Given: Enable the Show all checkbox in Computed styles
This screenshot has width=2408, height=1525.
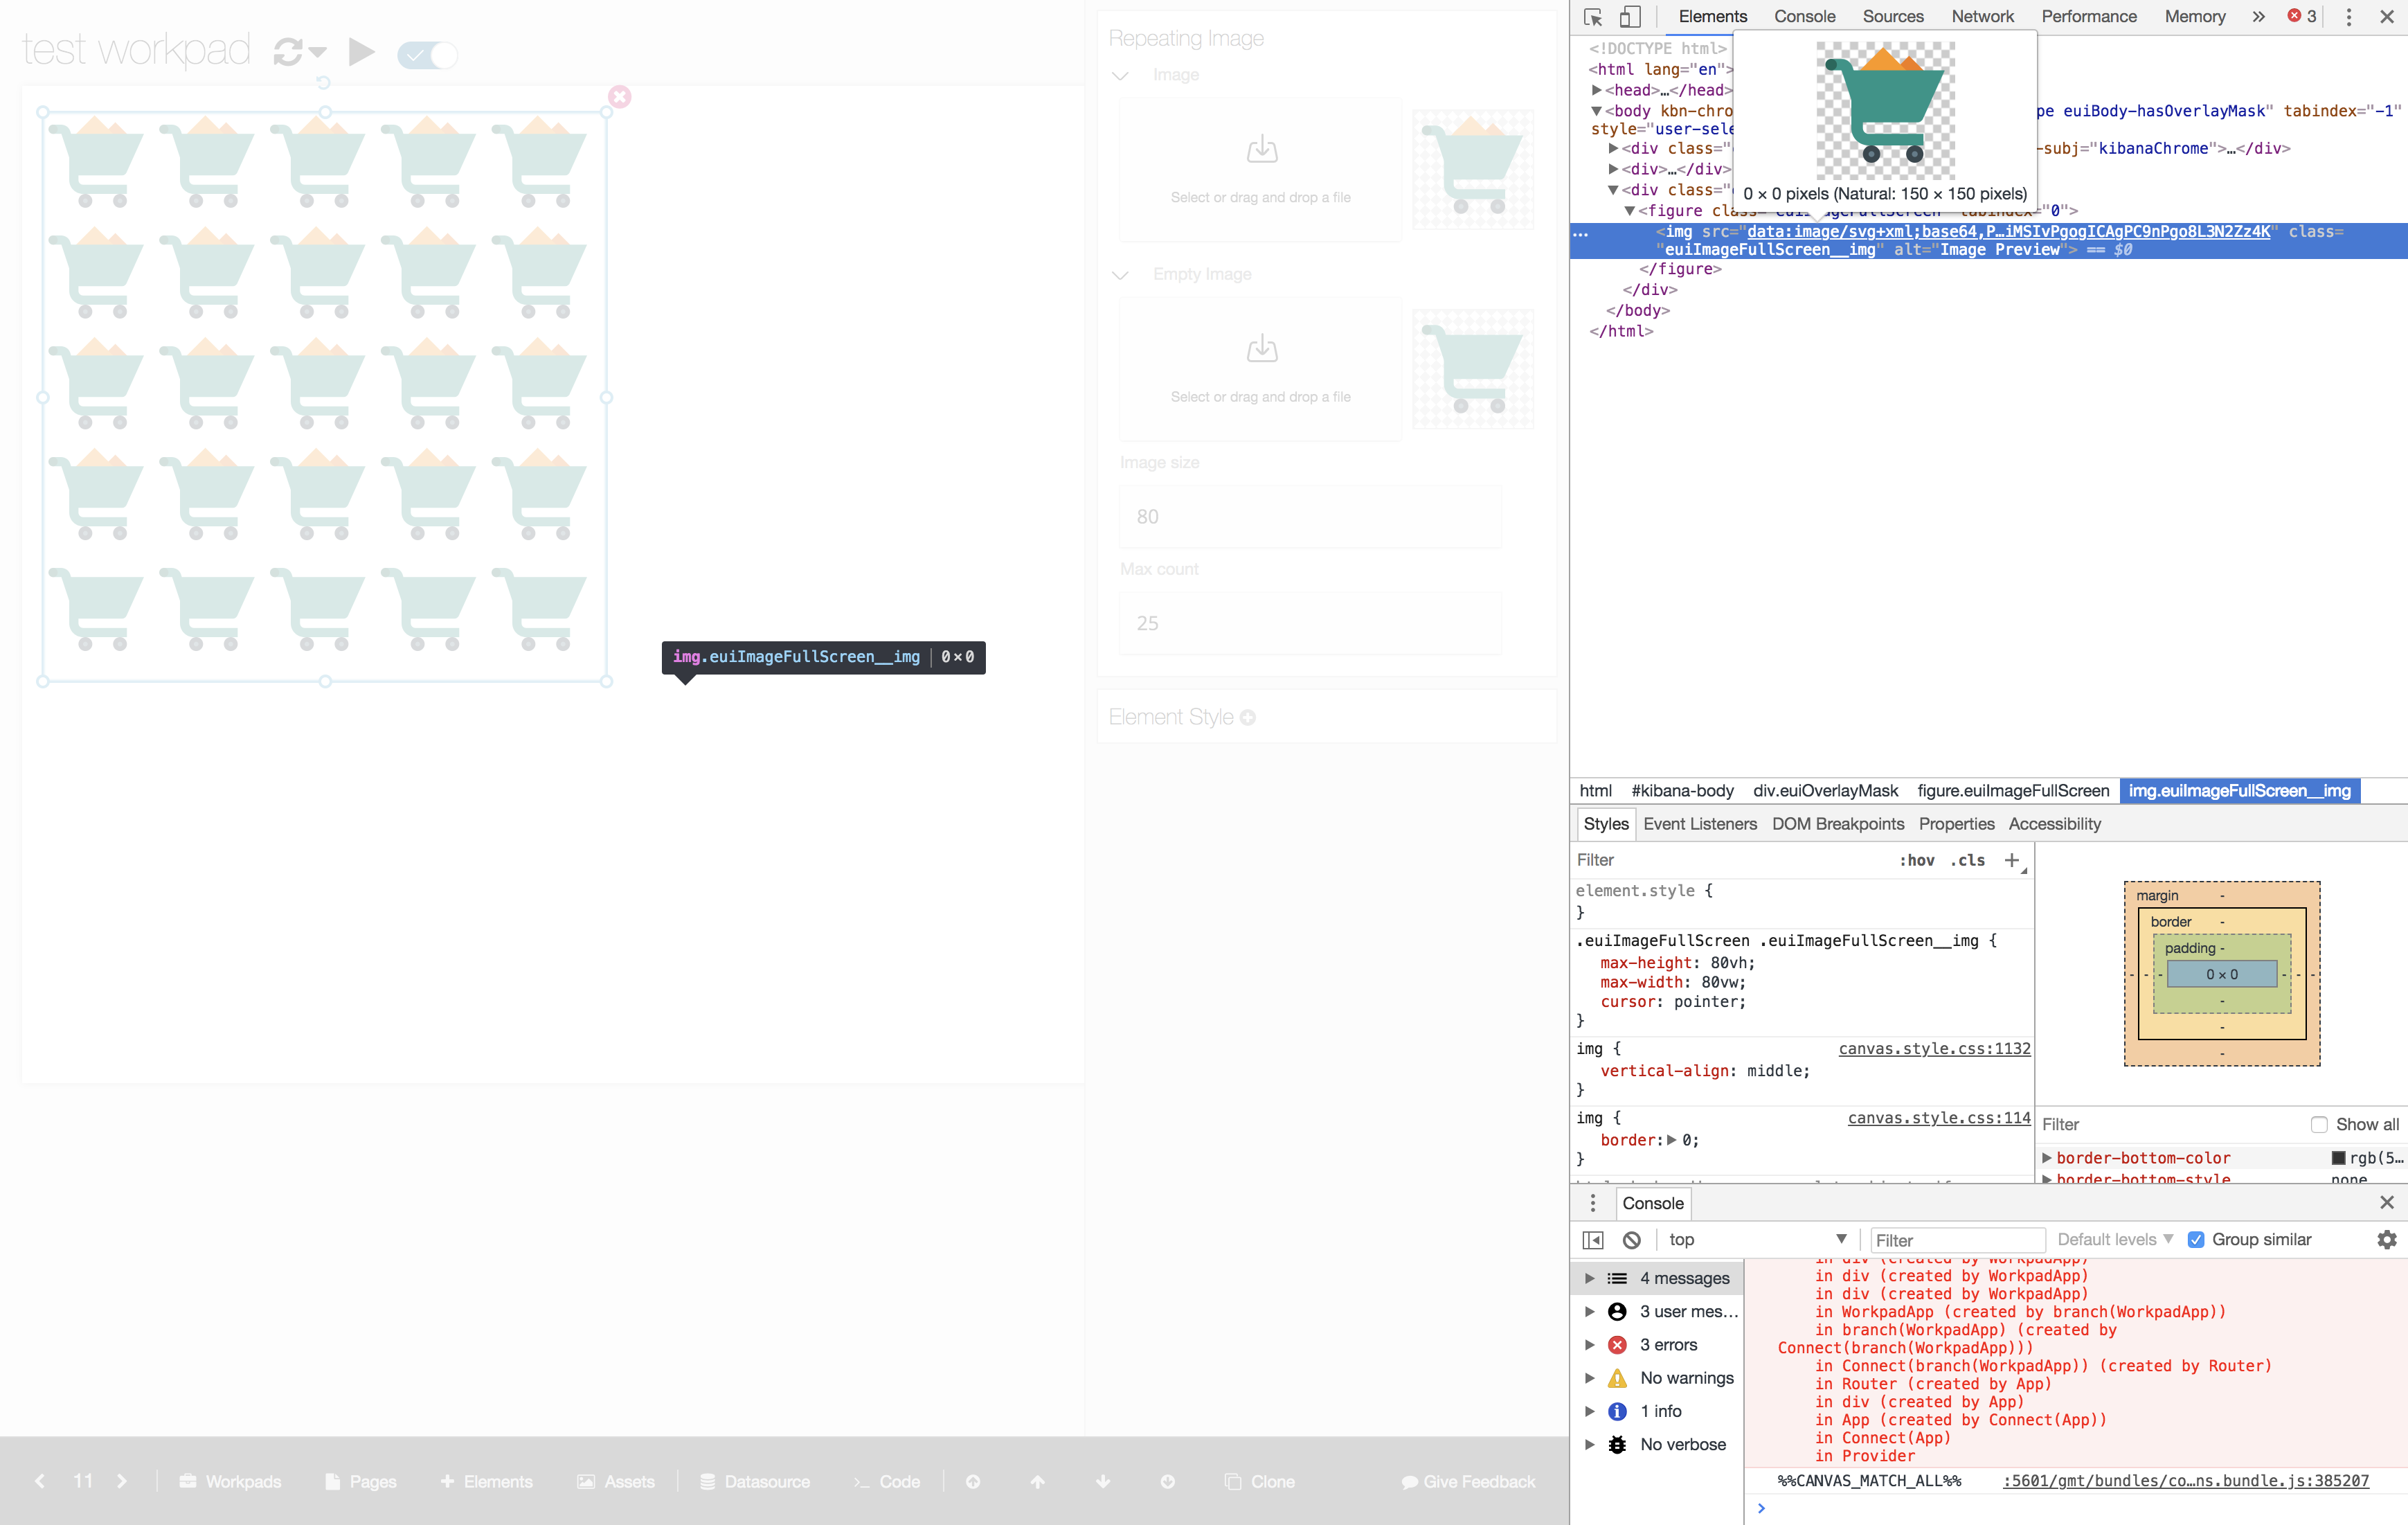Looking at the screenshot, I should [x=2321, y=1124].
